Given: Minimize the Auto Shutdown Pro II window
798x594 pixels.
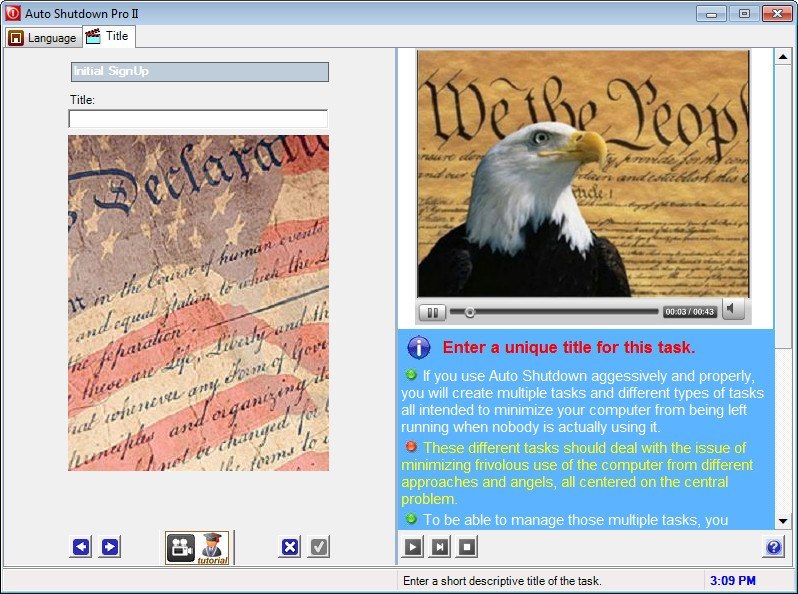Looking at the screenshot, I should pyautogui.click(x=711, y=14).
